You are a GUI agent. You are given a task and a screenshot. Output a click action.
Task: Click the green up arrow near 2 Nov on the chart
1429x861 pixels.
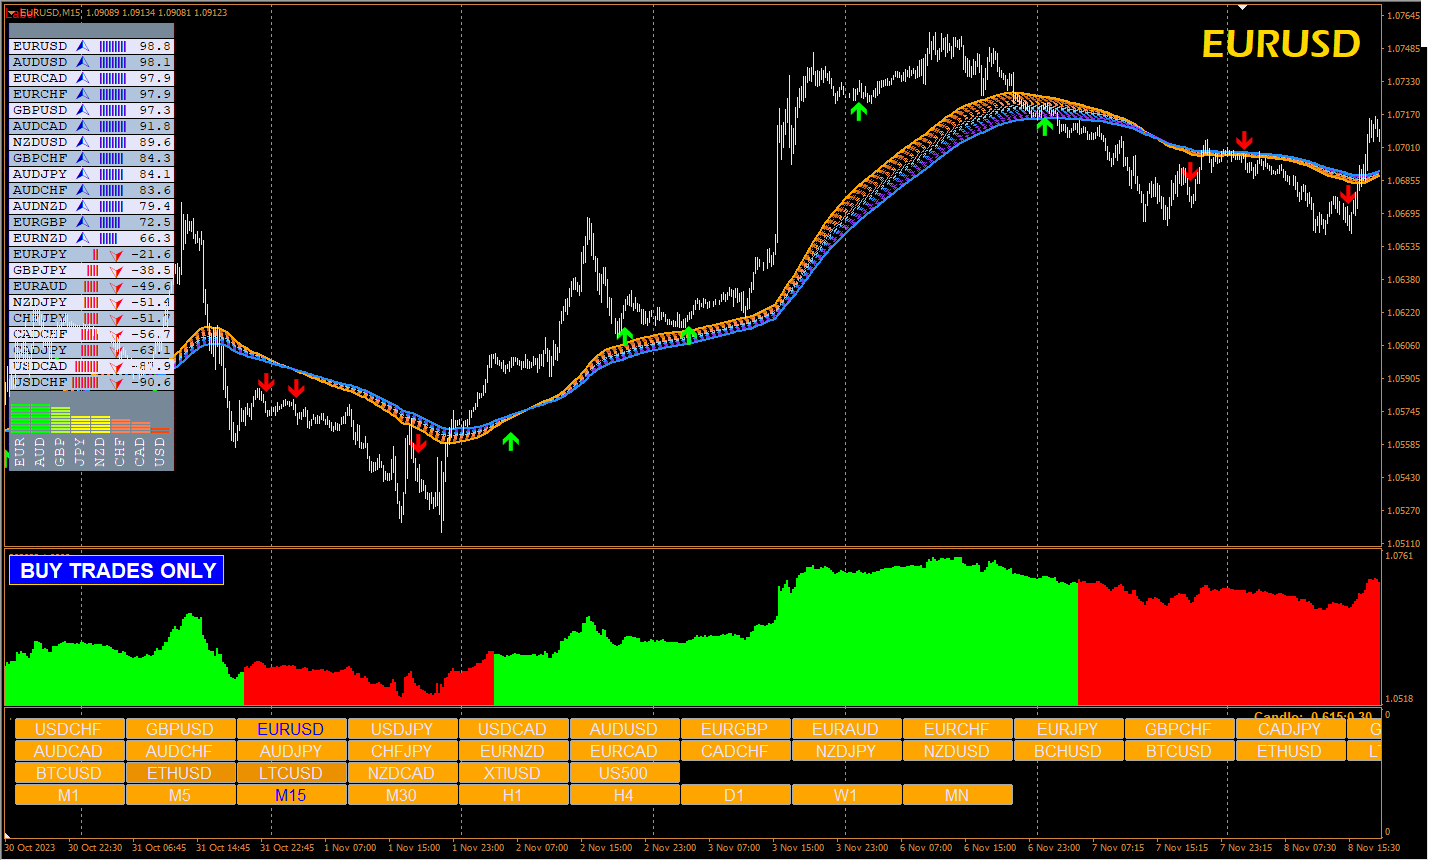(x=627, y=335)
